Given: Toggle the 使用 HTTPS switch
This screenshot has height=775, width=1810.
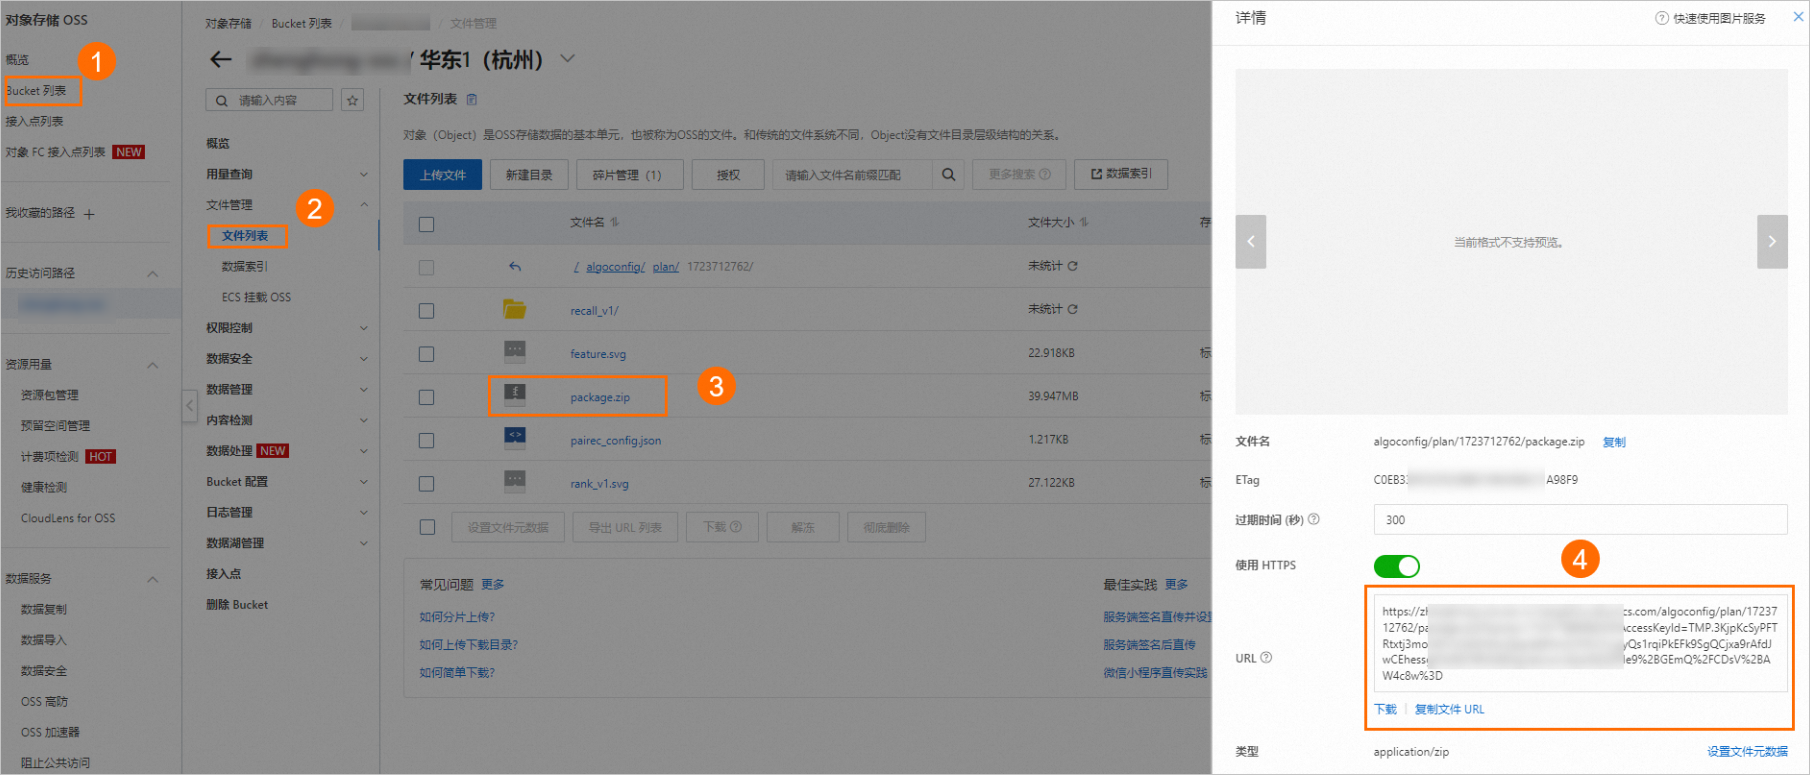Looking at the screenshot, I should point(1397,566).
